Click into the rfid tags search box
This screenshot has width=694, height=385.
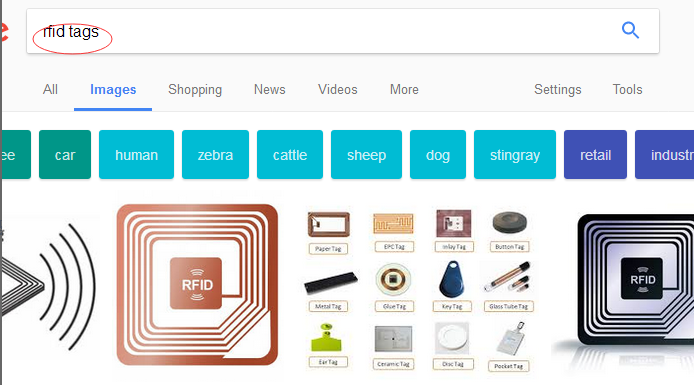pos(343,31)
